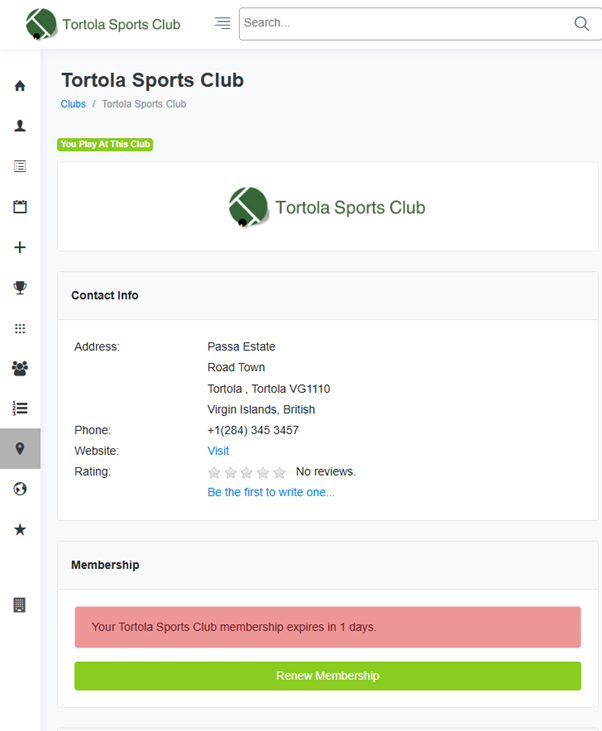
Task: Click the home icon in the sidebar
Action: [x=20, y=86]
